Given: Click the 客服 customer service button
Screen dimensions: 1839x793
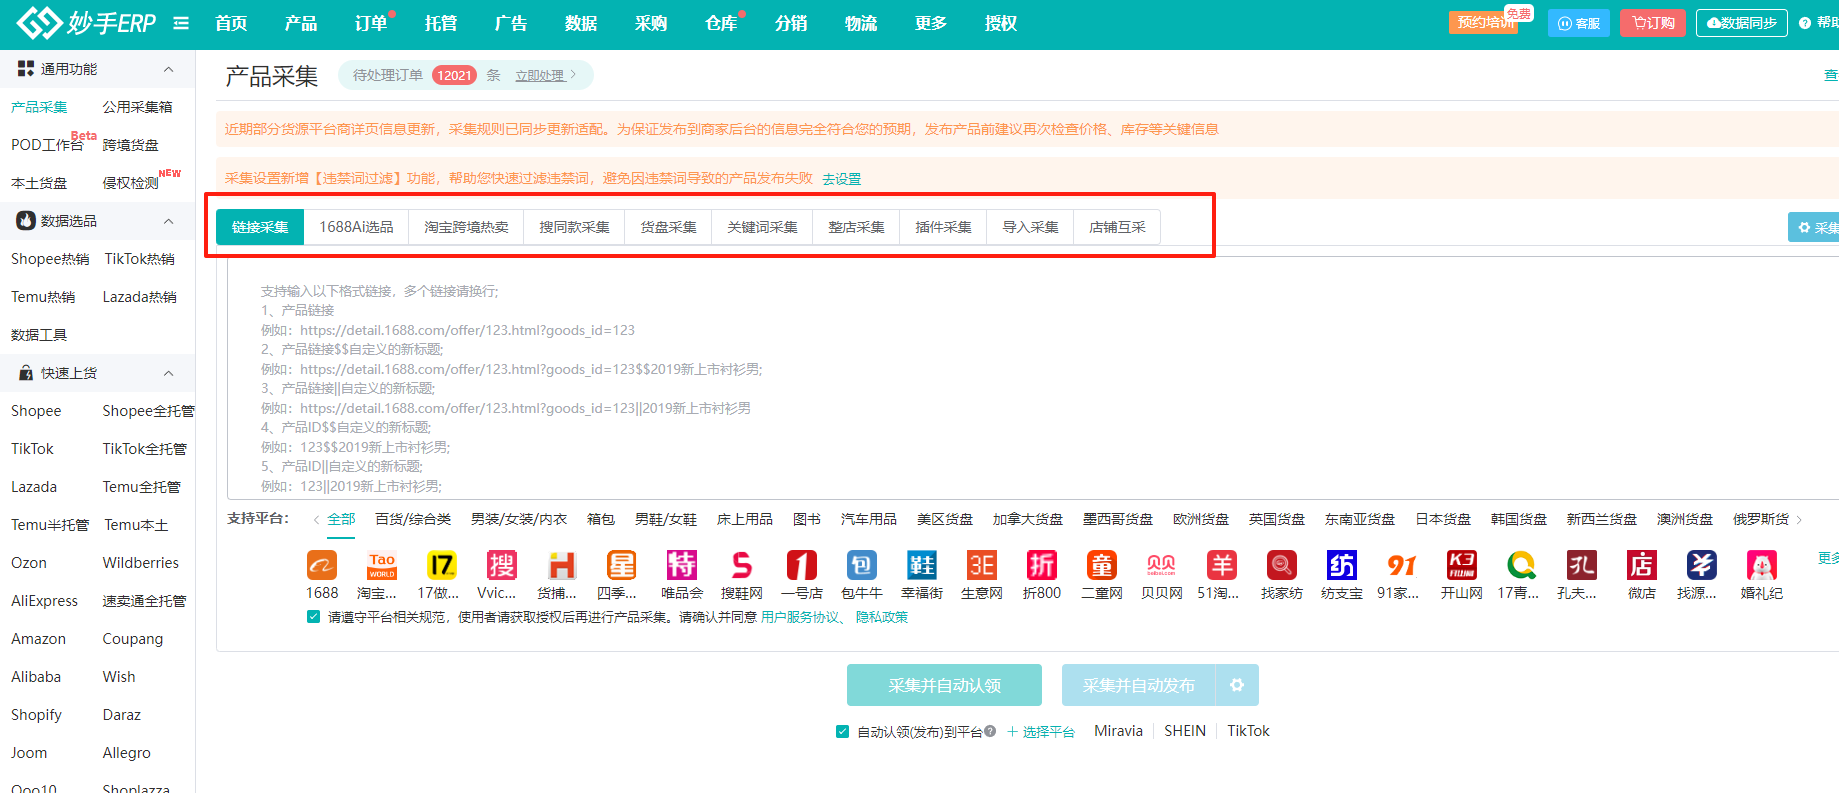Looking at the screenshot, I should 1578,23.
